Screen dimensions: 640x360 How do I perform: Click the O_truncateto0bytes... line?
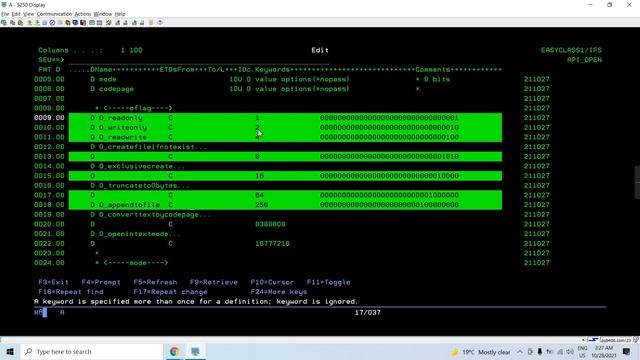pyautogui.click(x=140, y=185)
